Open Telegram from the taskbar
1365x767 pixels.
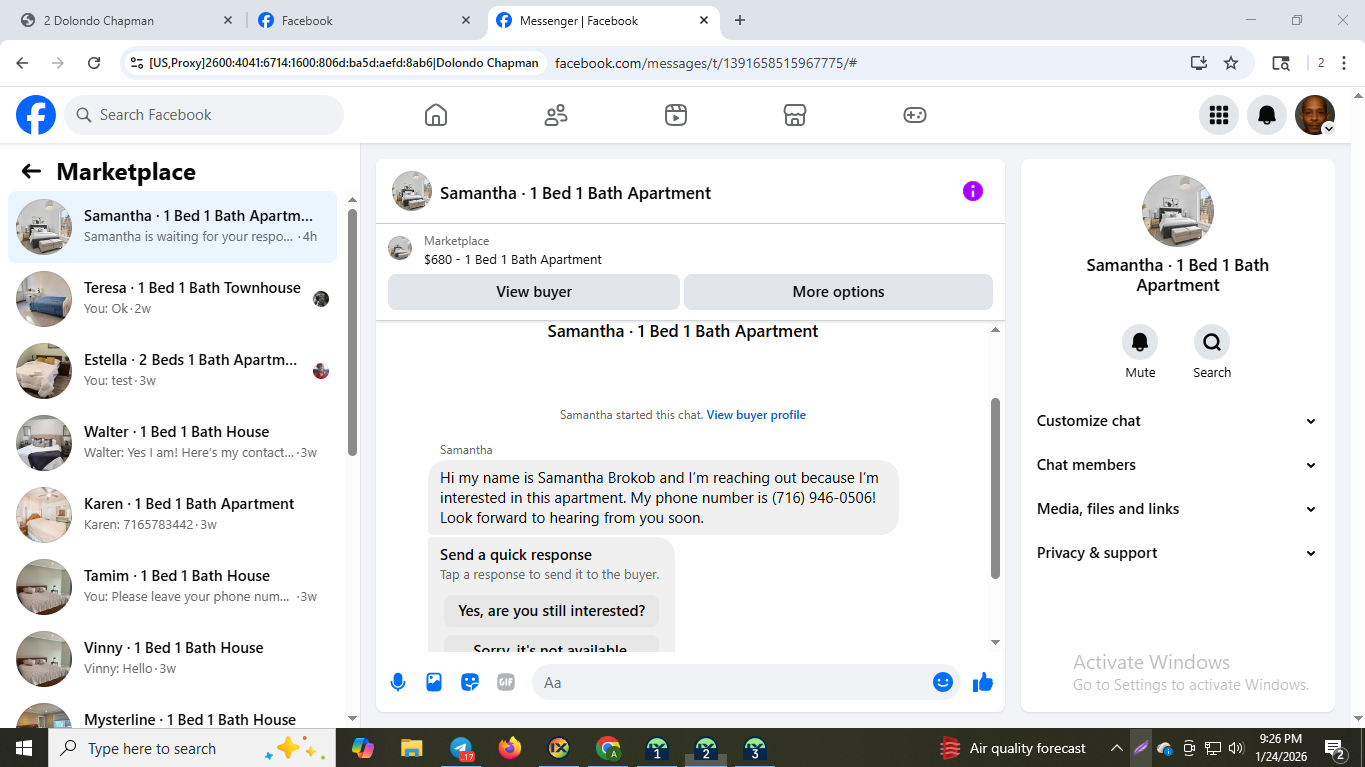[x=461, y=748]
